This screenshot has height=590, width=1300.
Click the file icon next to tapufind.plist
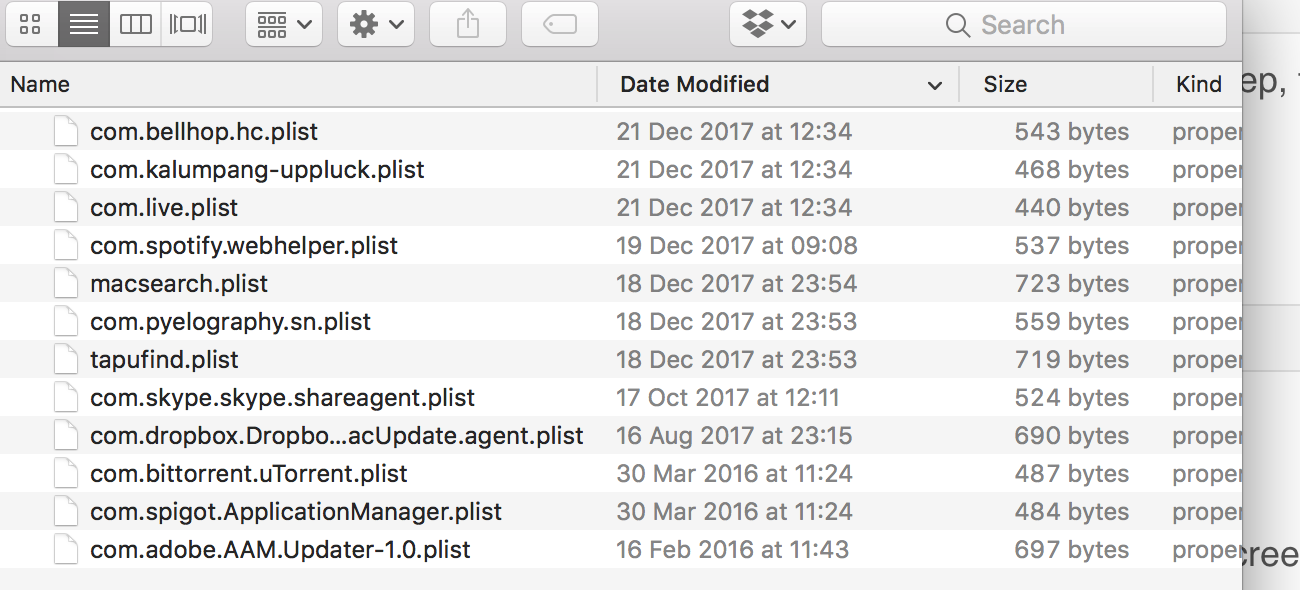tap(65, 359)
